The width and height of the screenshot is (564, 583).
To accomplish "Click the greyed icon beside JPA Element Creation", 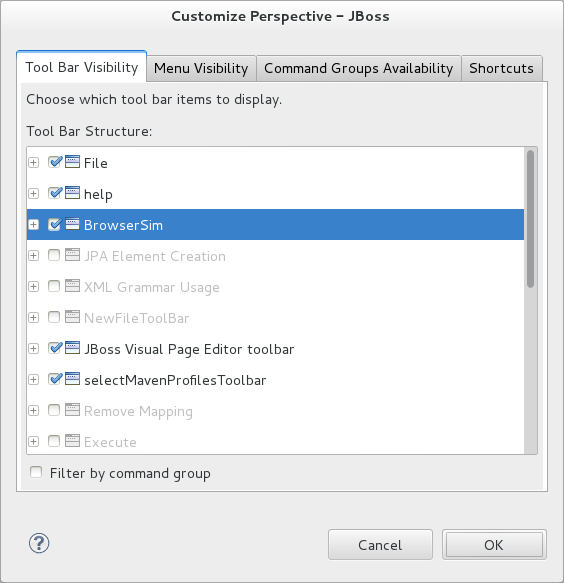I will tap(72, 255).
